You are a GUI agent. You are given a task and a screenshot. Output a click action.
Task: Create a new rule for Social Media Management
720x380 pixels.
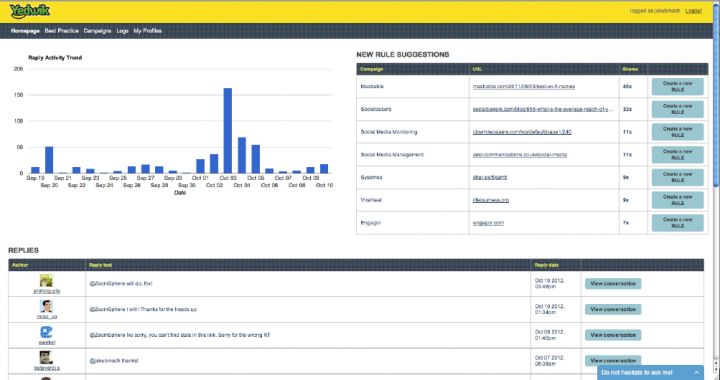[677, 155]
